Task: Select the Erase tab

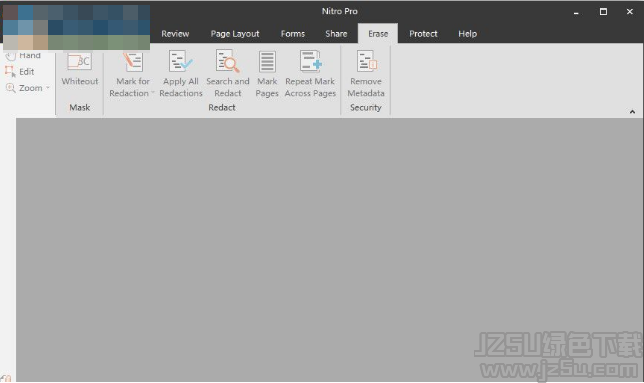Action: [x=378, y=34]
